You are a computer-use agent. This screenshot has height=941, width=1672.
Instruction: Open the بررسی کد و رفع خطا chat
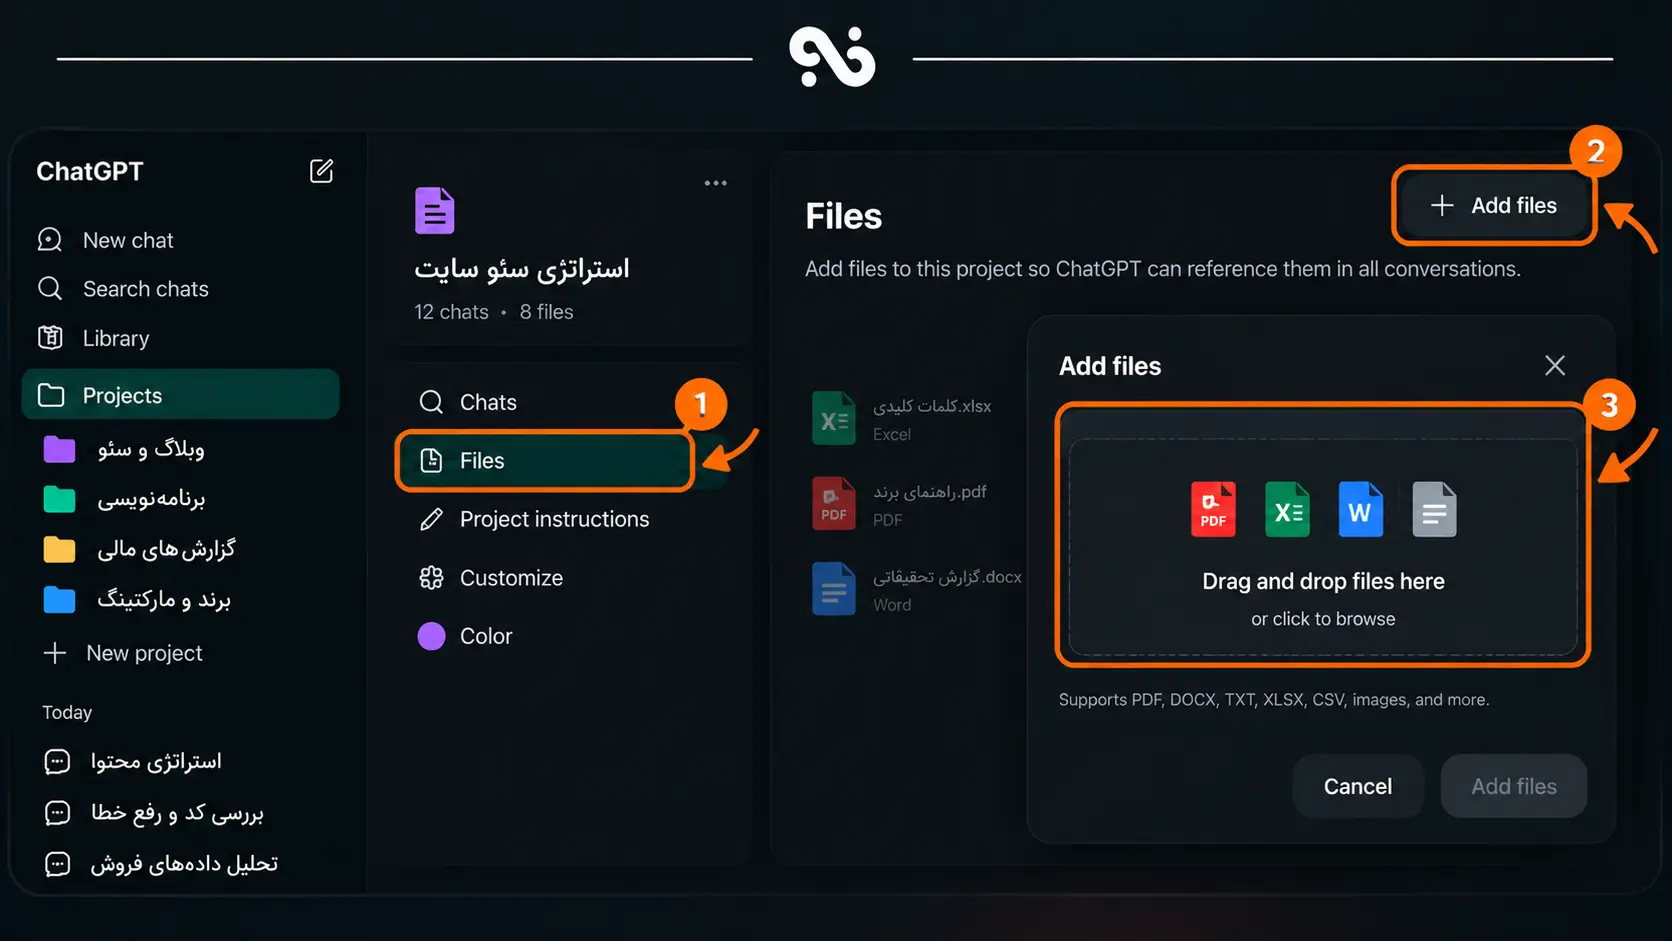click(x=154, y=813)
